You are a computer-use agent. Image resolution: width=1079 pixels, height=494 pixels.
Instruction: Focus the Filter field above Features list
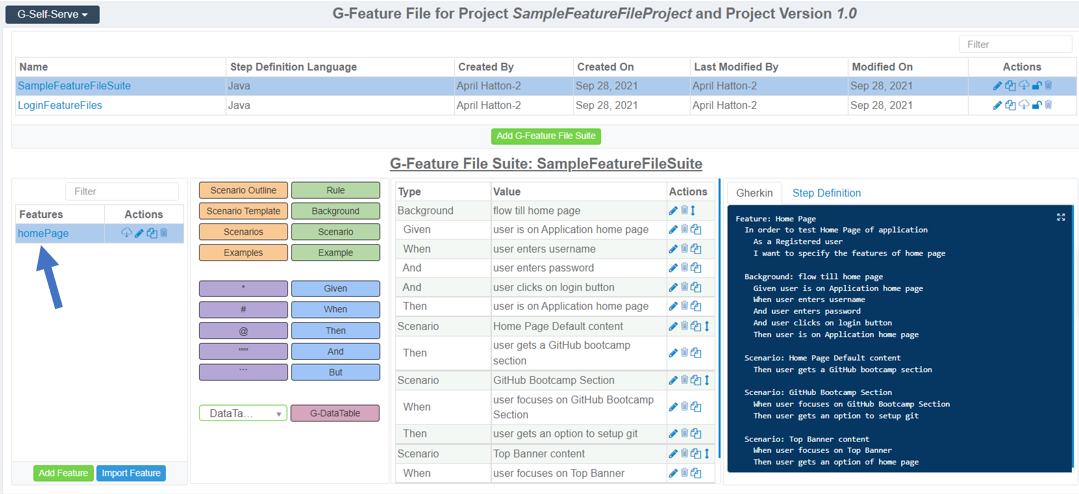click(x=122, y=191)
